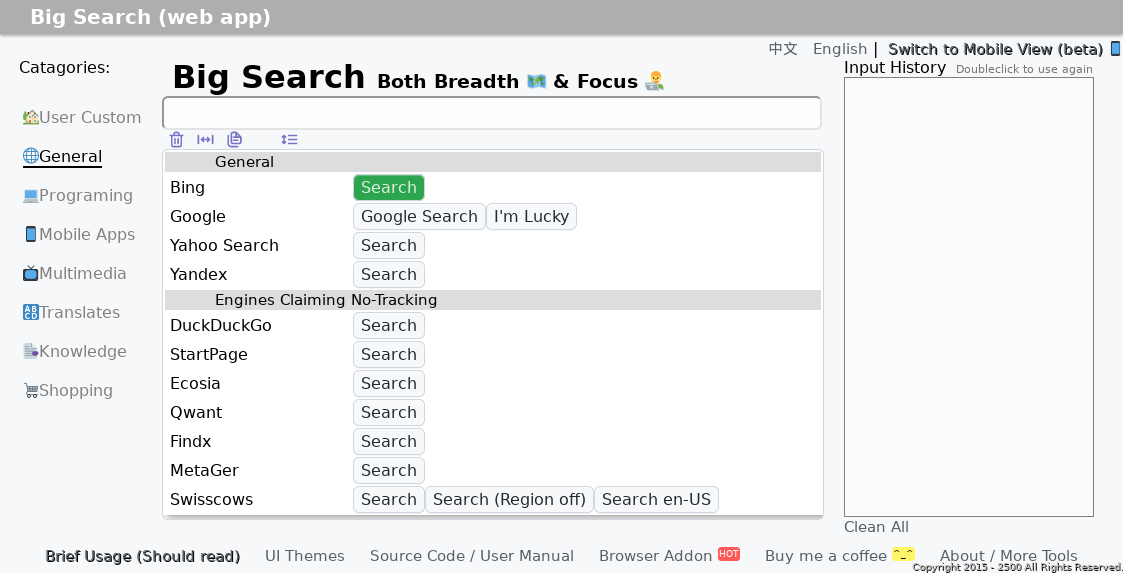This screenshot has width=1123, height=573.
Task: Click the Ecosia engine name
Action: (x=195, y=383)
